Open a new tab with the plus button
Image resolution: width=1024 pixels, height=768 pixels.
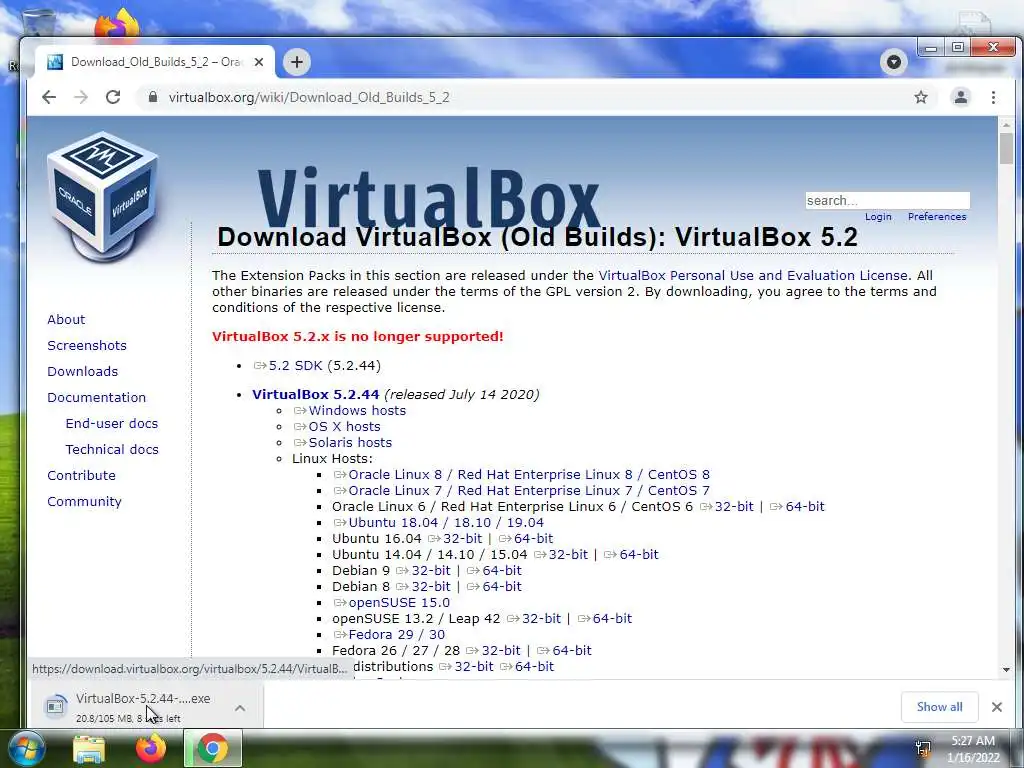pyautogui.click(x=297, y=62)
